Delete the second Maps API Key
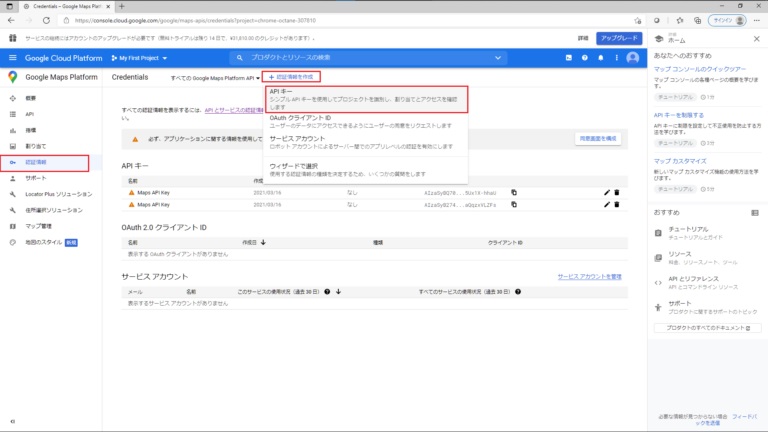 (617, 204)
